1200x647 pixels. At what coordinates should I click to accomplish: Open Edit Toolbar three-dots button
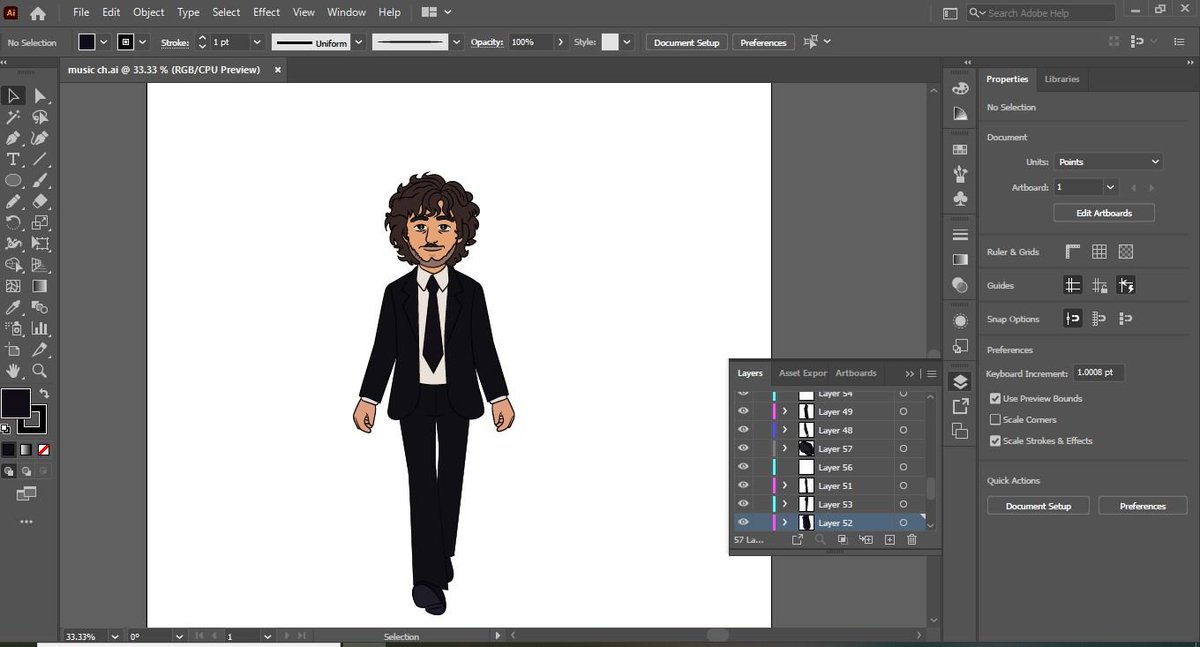click(26, 521)
